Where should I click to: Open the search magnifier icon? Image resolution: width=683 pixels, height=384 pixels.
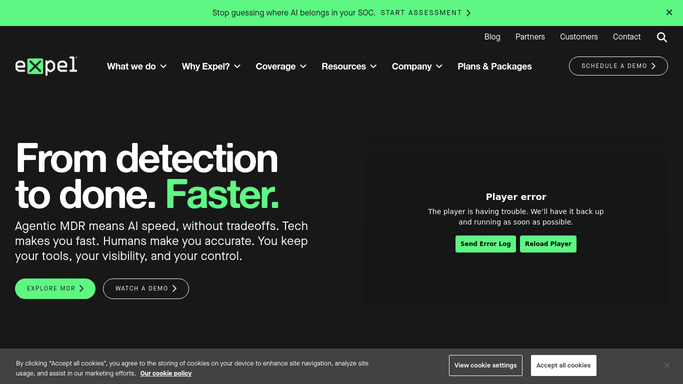point(662,37)
